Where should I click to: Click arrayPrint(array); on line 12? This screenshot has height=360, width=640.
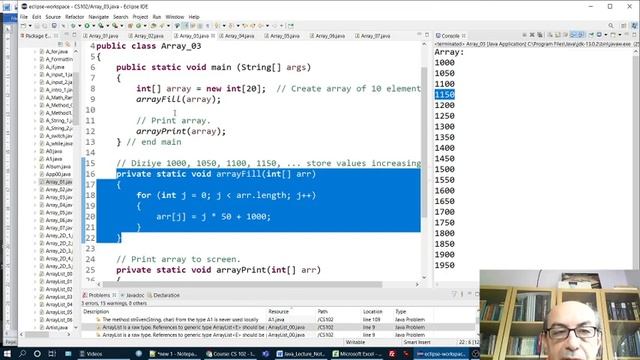pyautogui.click(x=181, y=131)
